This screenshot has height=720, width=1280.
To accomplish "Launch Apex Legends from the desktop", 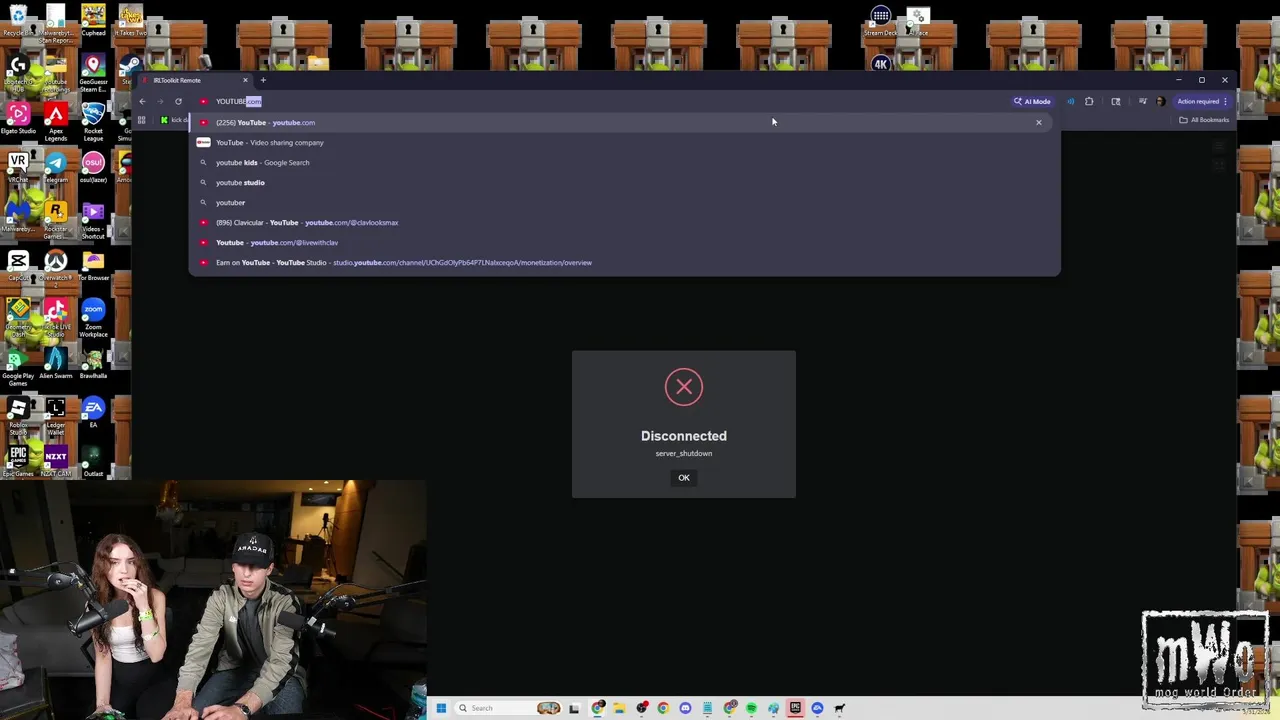I will click(56, 120).
